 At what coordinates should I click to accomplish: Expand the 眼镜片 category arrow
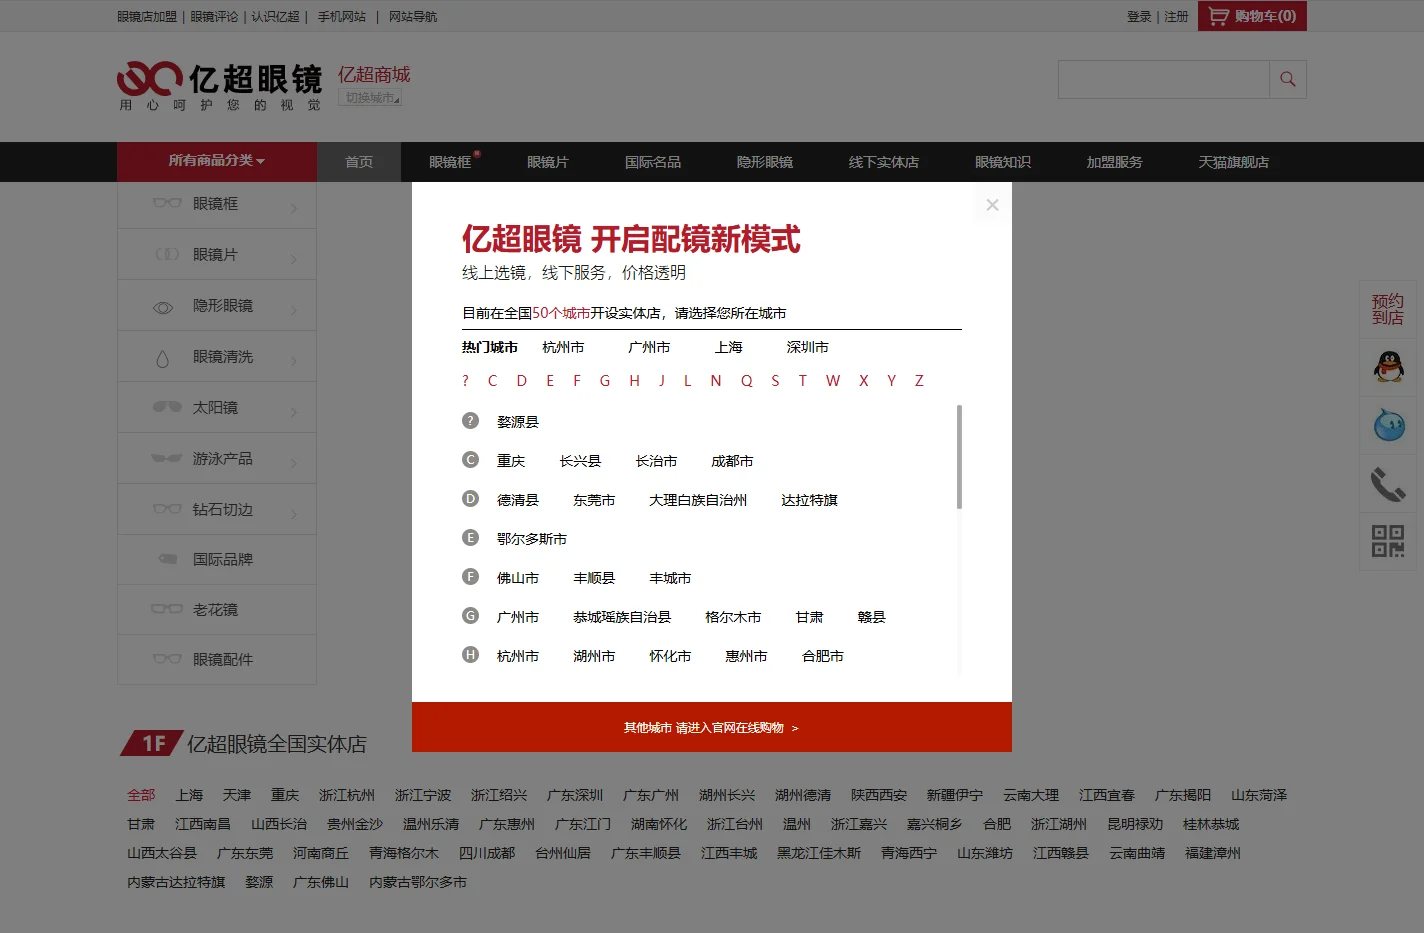point(294,259)
